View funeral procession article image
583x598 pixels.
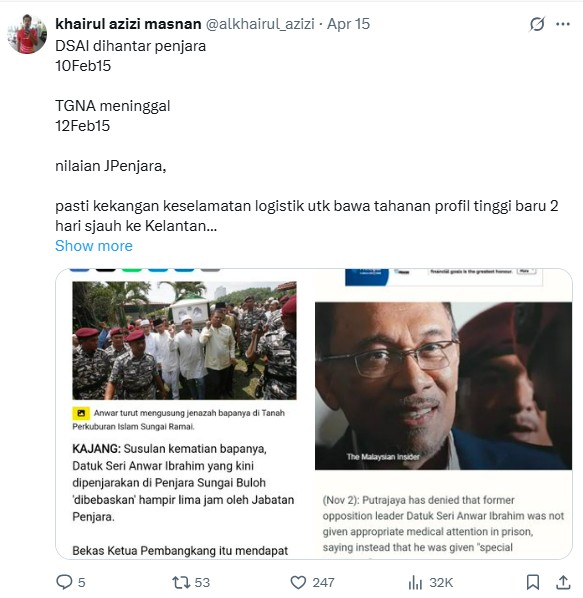[x=184, y=341]
